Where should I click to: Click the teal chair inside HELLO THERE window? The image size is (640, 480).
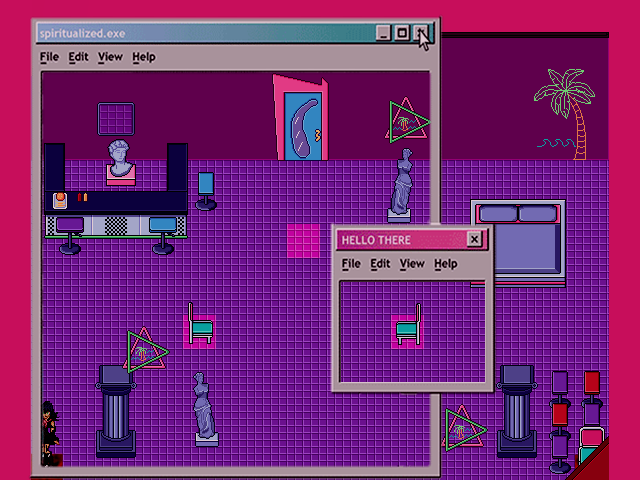click(x=409, y=325)
